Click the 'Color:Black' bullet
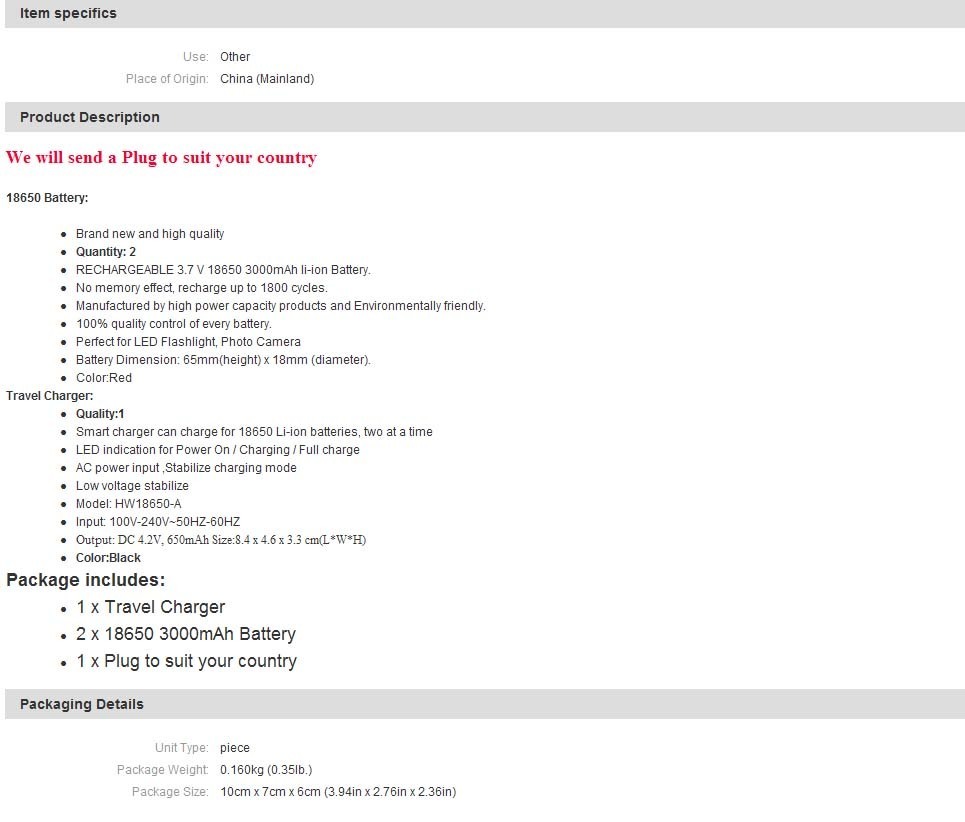The image size is (965, 822). click(x=108, y=558)
